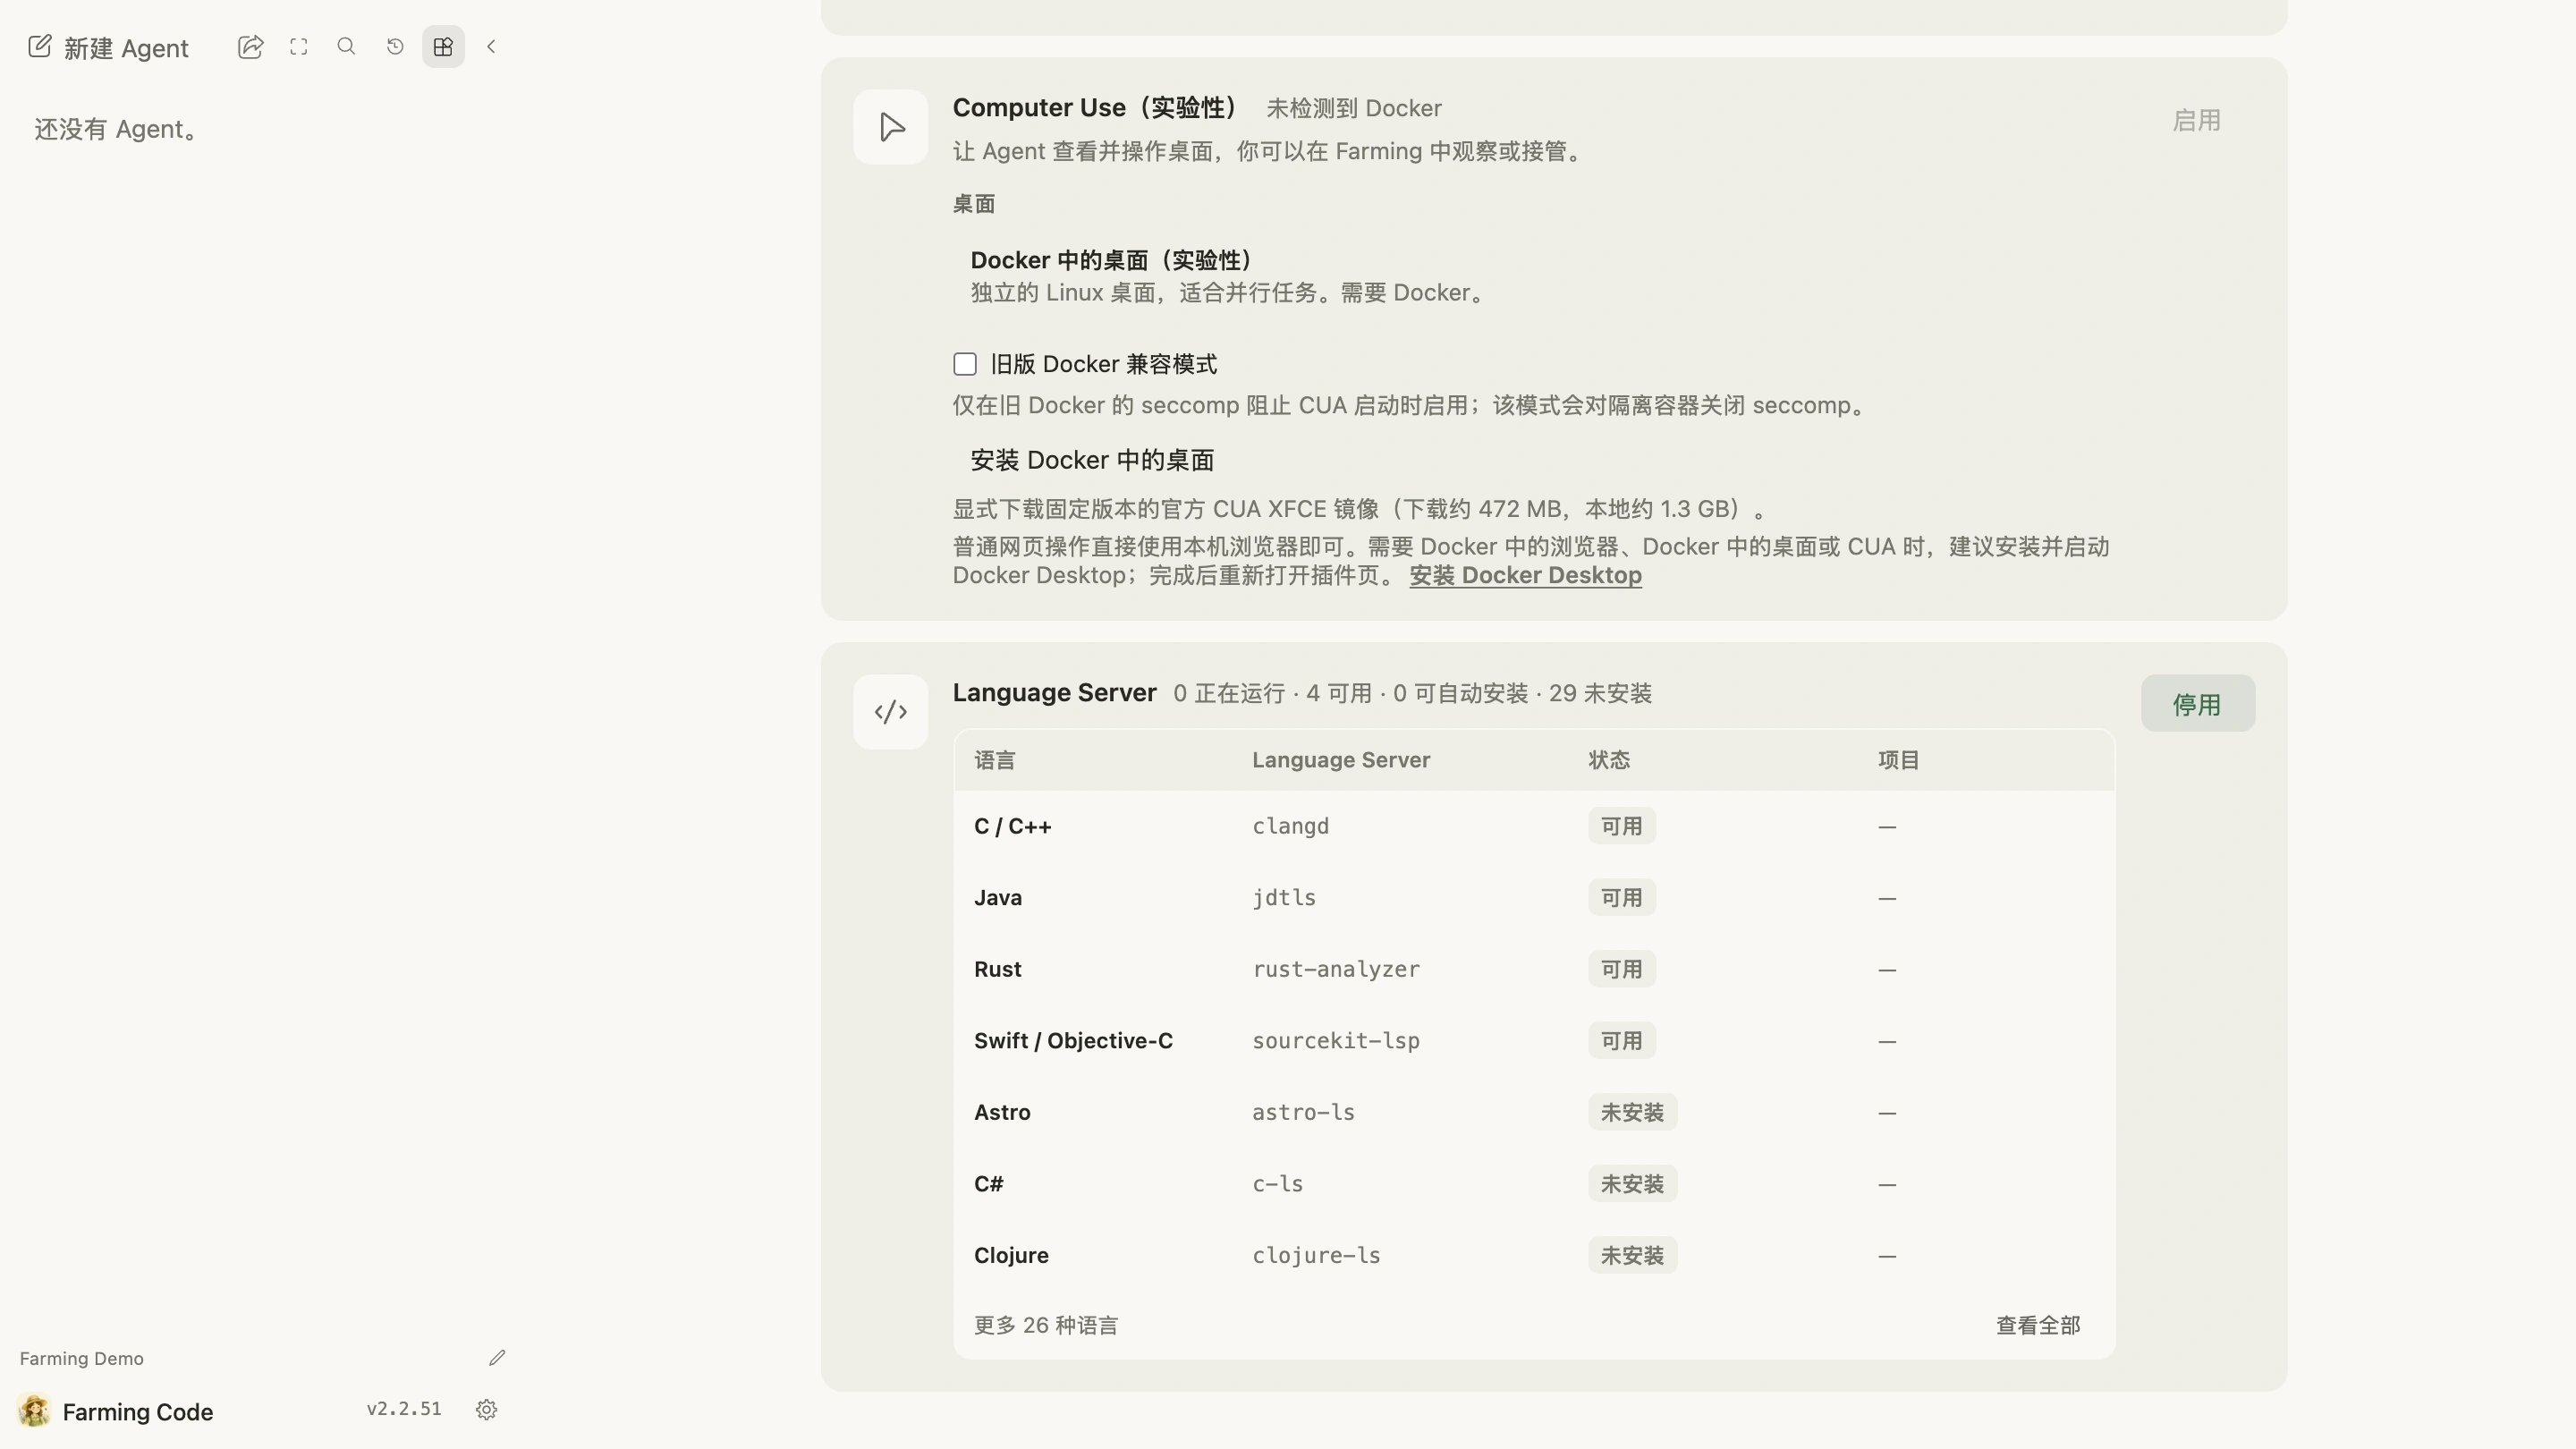Open the share/export icon in sidebar toolbar
The image size is (2576, 1449).
point(251,47)
